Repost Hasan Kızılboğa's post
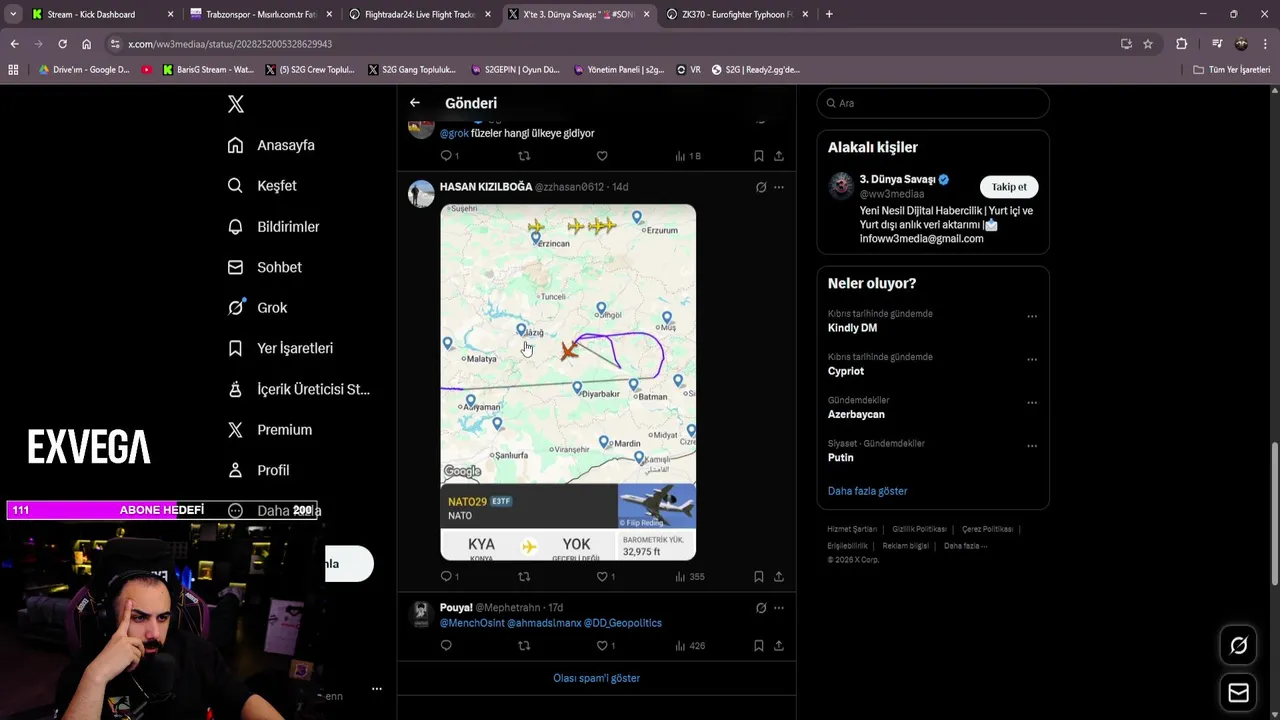This screenshot has height=720, width=1280. [524, 577]
